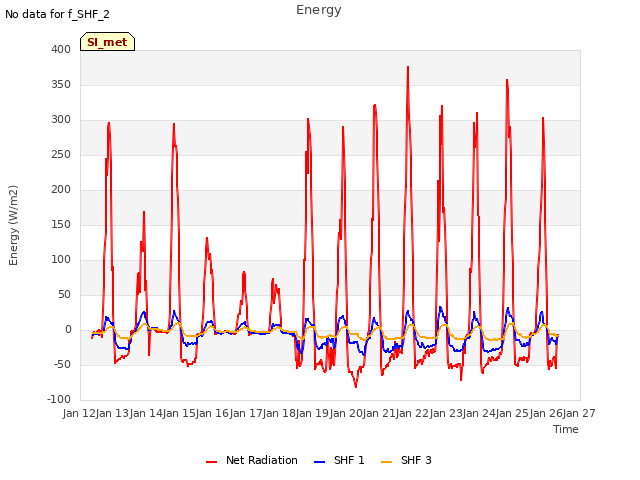Click the blue SHF 1 legend swatch
Viewport: 640px width, 480px height.
tap(320, 462)
